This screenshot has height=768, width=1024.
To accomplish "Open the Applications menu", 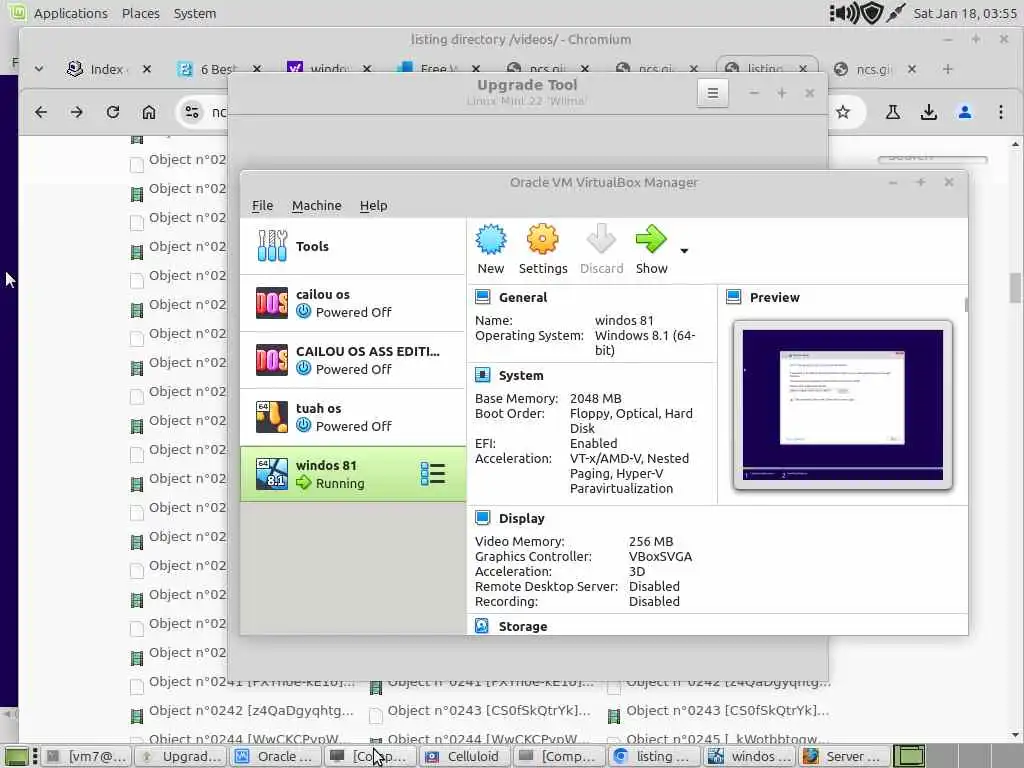I will pos(71,13).
